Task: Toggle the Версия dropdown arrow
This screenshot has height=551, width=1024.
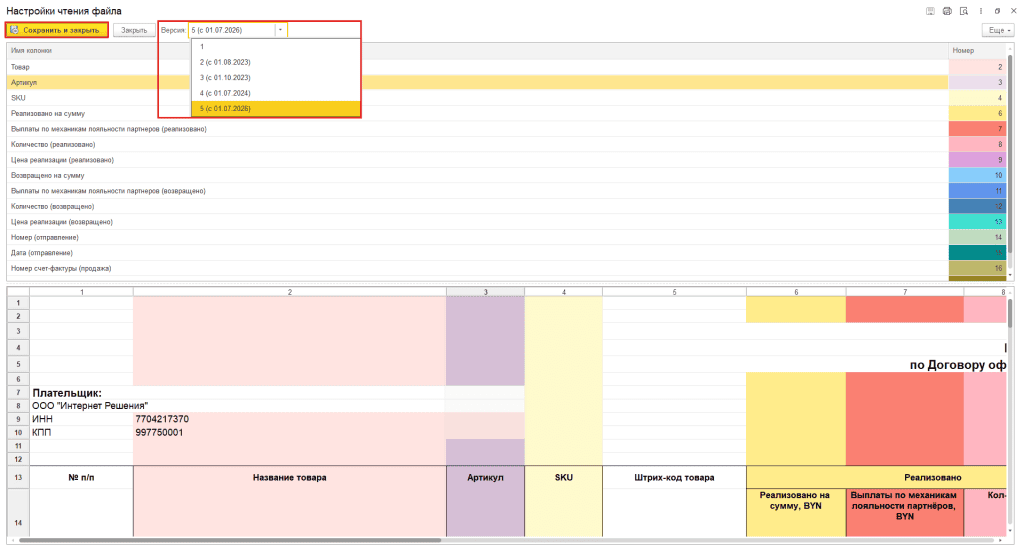Action: 281,30
